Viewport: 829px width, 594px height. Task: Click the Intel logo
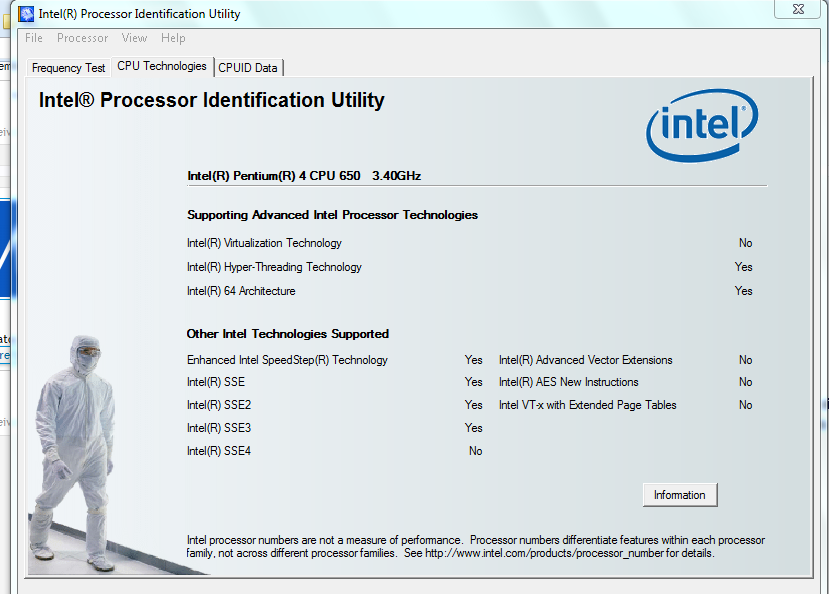click(701, 125)
